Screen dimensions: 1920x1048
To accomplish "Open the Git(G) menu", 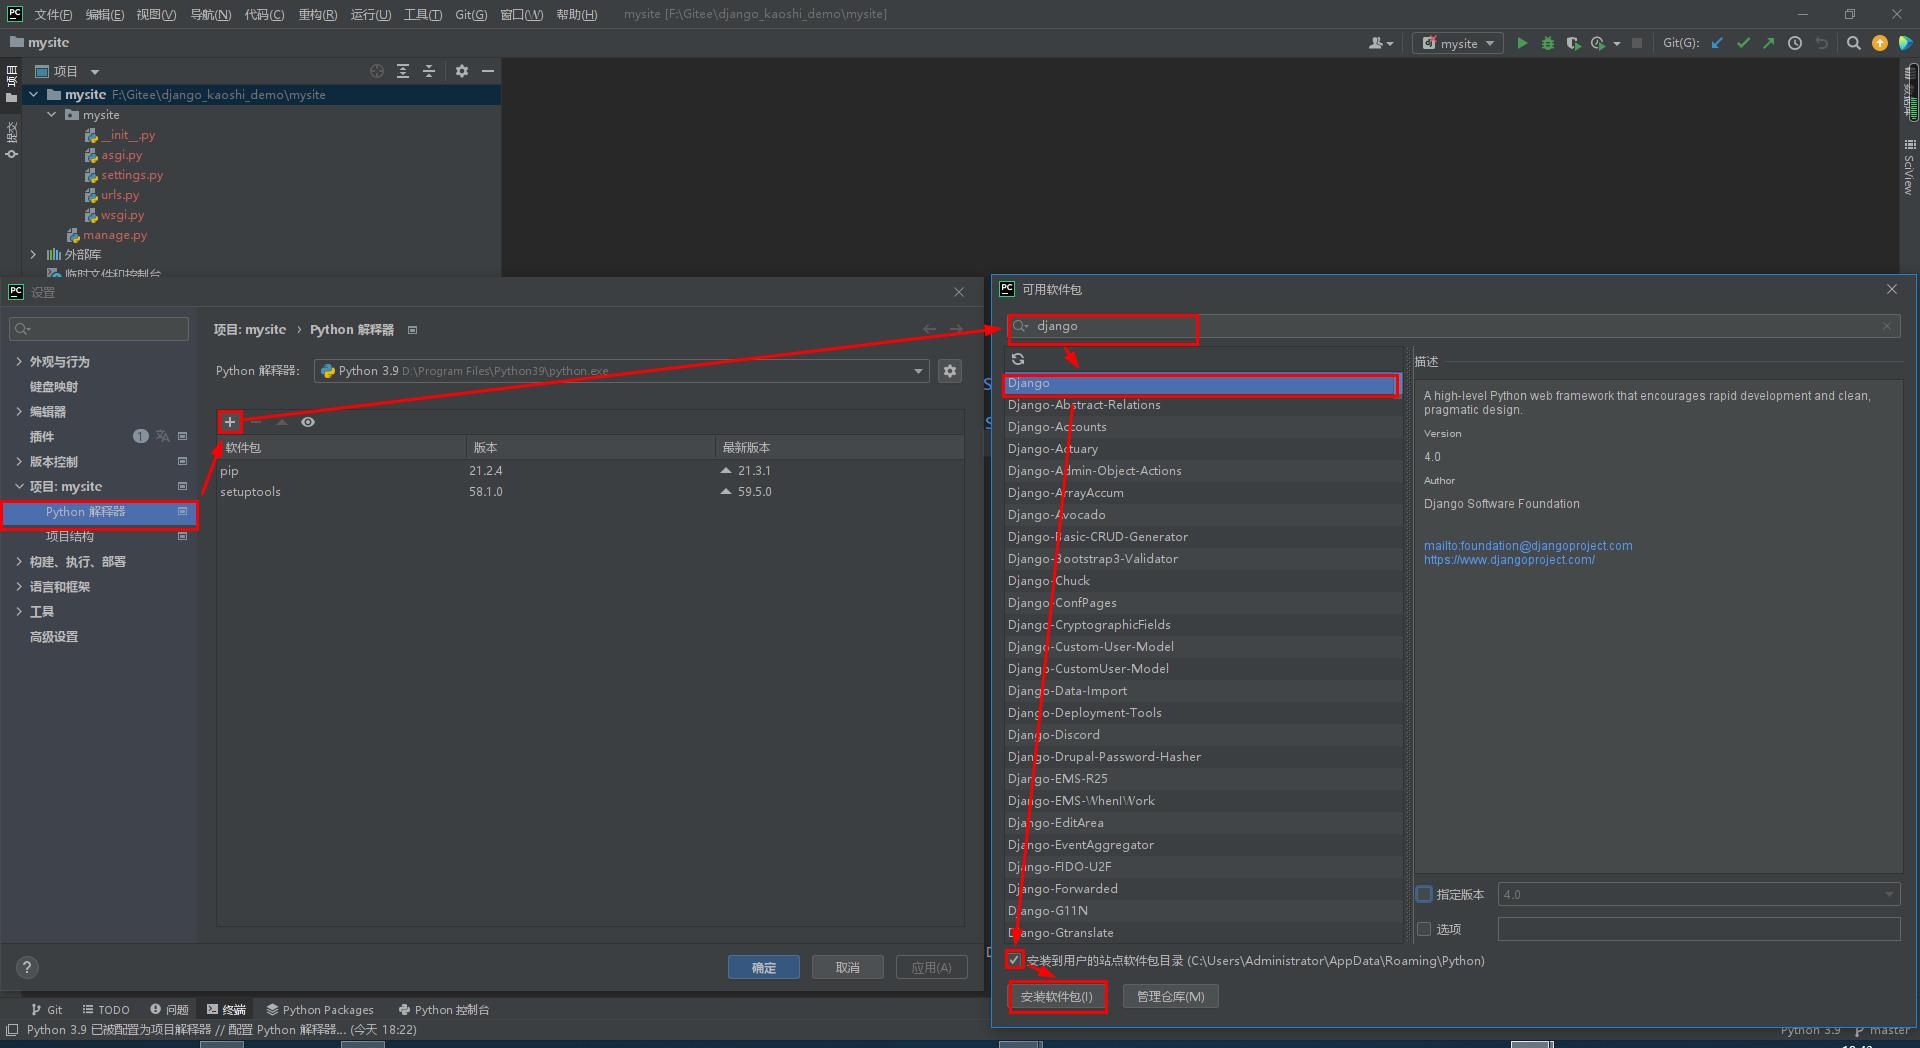I will (471, 14).
